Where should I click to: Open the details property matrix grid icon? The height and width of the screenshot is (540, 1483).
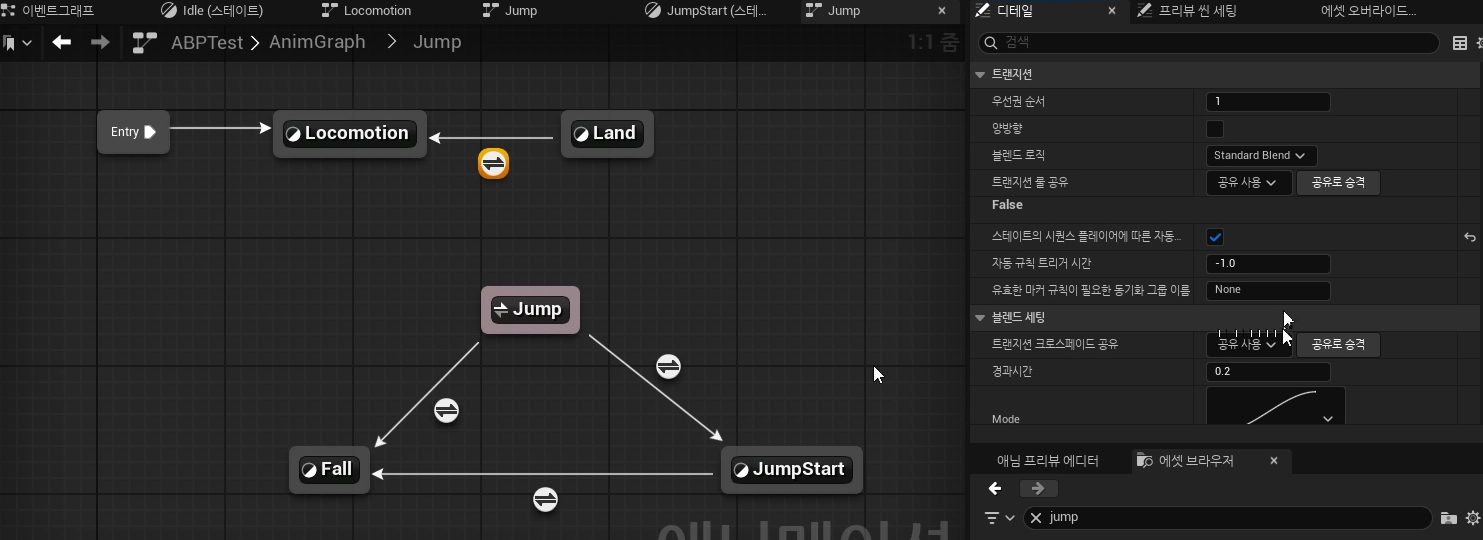[1460, 43]
